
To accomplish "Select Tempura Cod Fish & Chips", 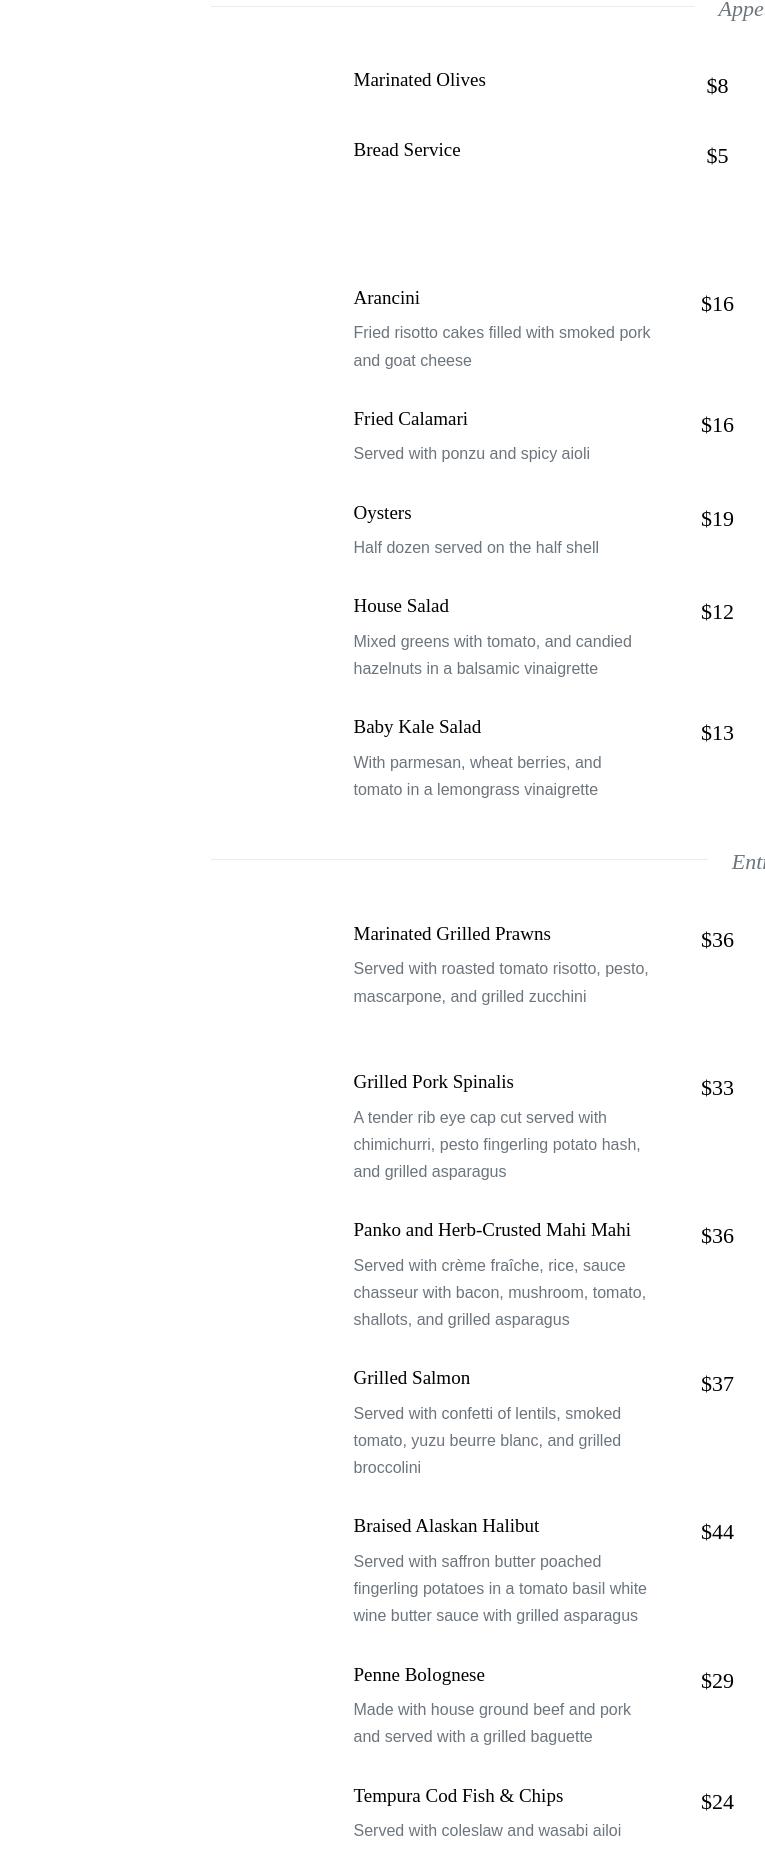I will [x=457, y=1796].
